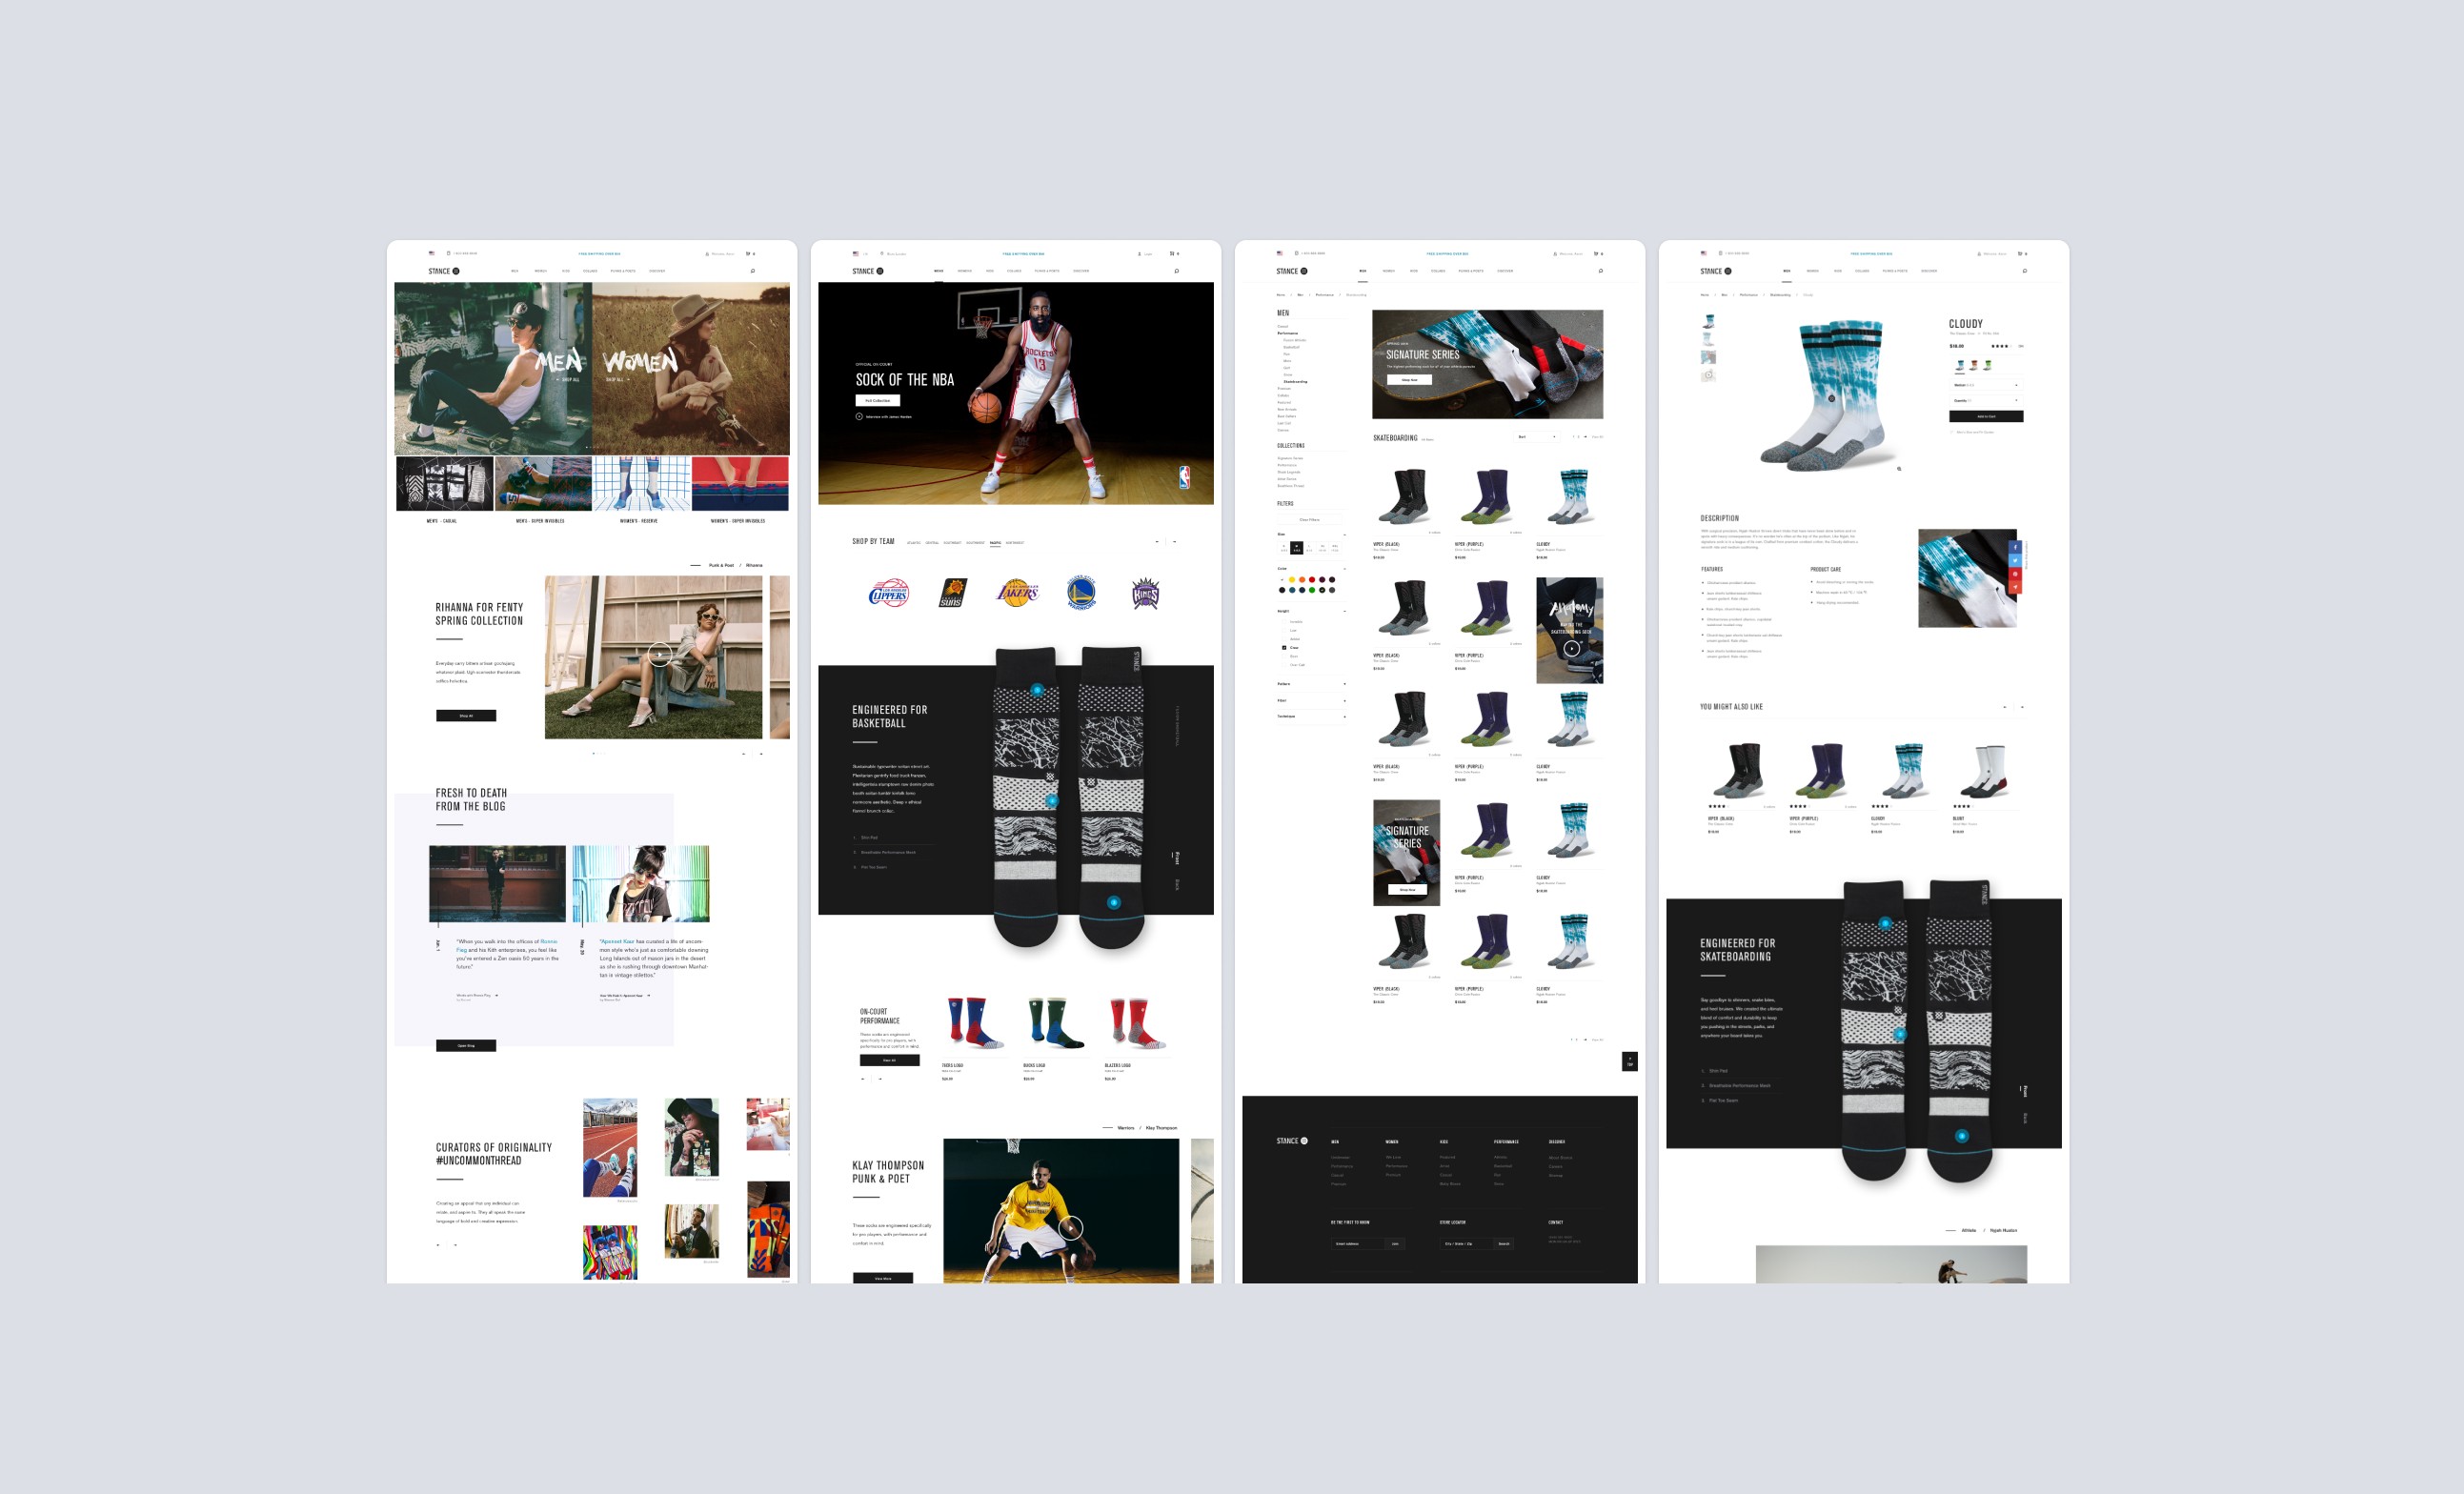The width and height of the screenshot is (2464, 1494).
Task: Click the Pinterest share icon
Action: tap(2015, 574)
